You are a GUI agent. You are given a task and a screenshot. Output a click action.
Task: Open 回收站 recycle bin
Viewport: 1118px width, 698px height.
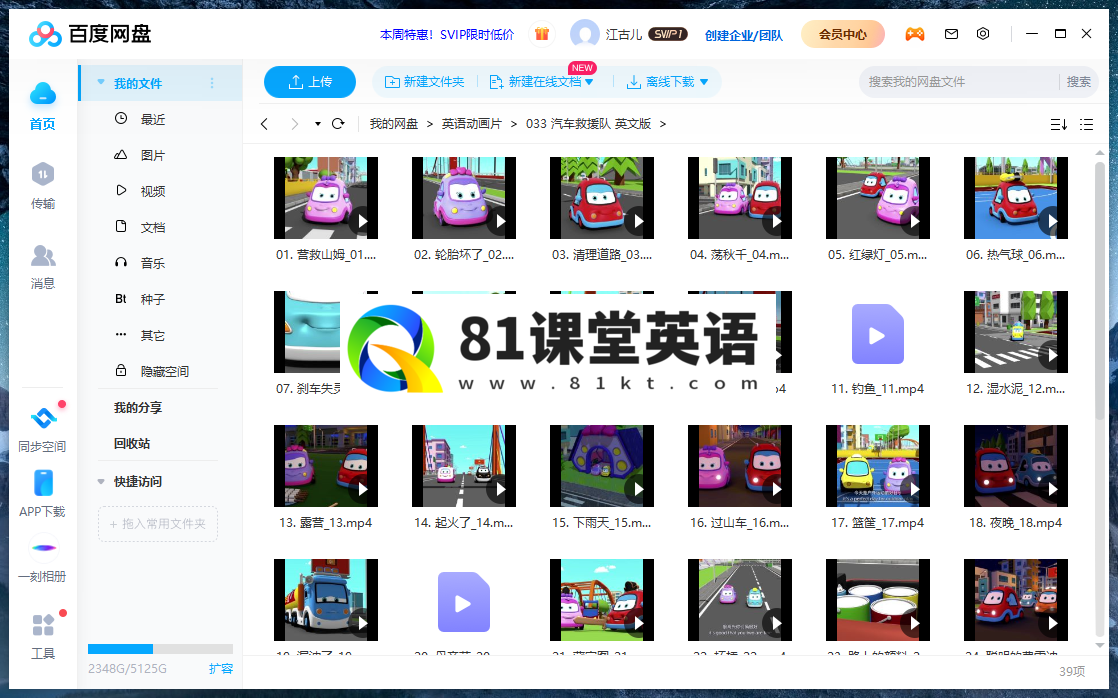132,443
